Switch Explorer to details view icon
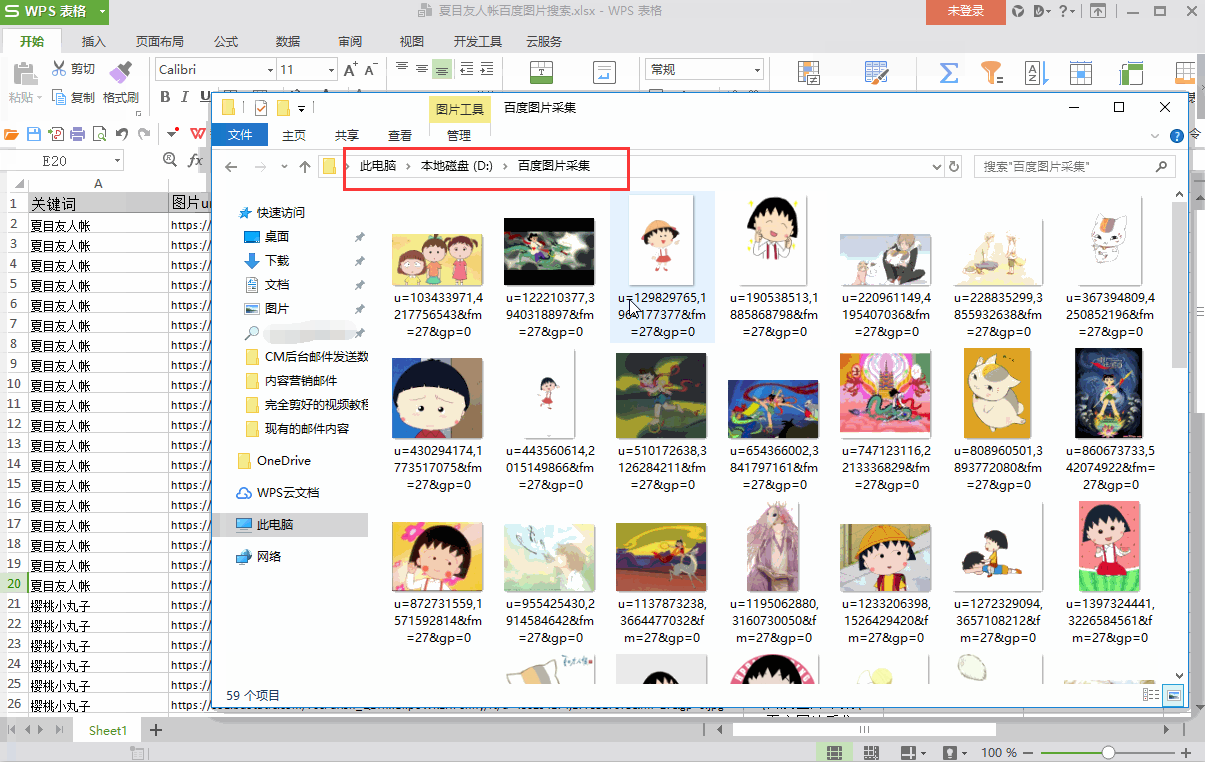The height and width of the screenshot is (762, 1205). (x=1151, y=694)
